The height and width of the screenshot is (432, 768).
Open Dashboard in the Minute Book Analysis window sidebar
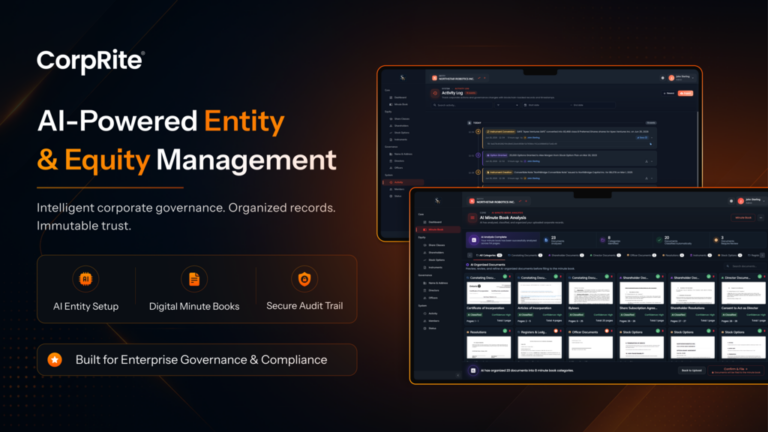432,222
